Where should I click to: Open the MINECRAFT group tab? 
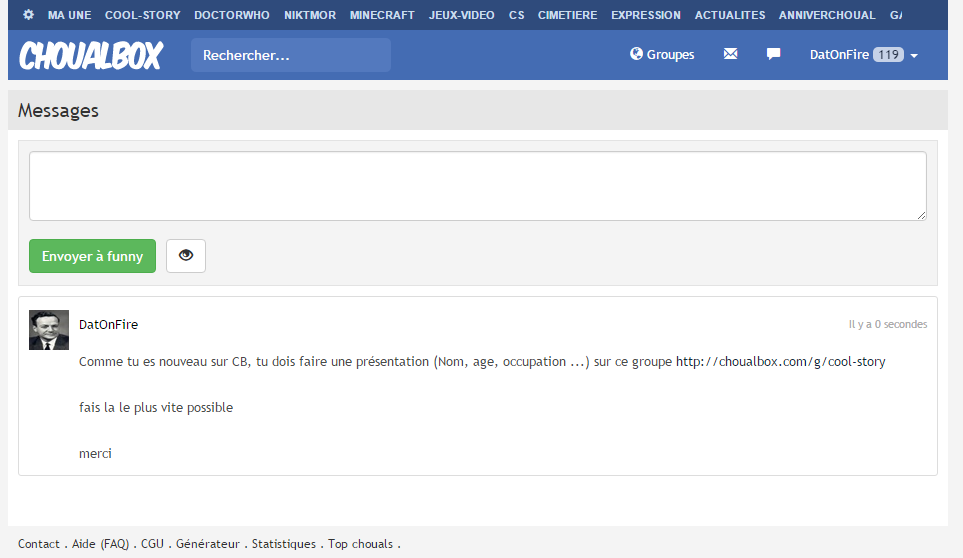click(382, 15)
